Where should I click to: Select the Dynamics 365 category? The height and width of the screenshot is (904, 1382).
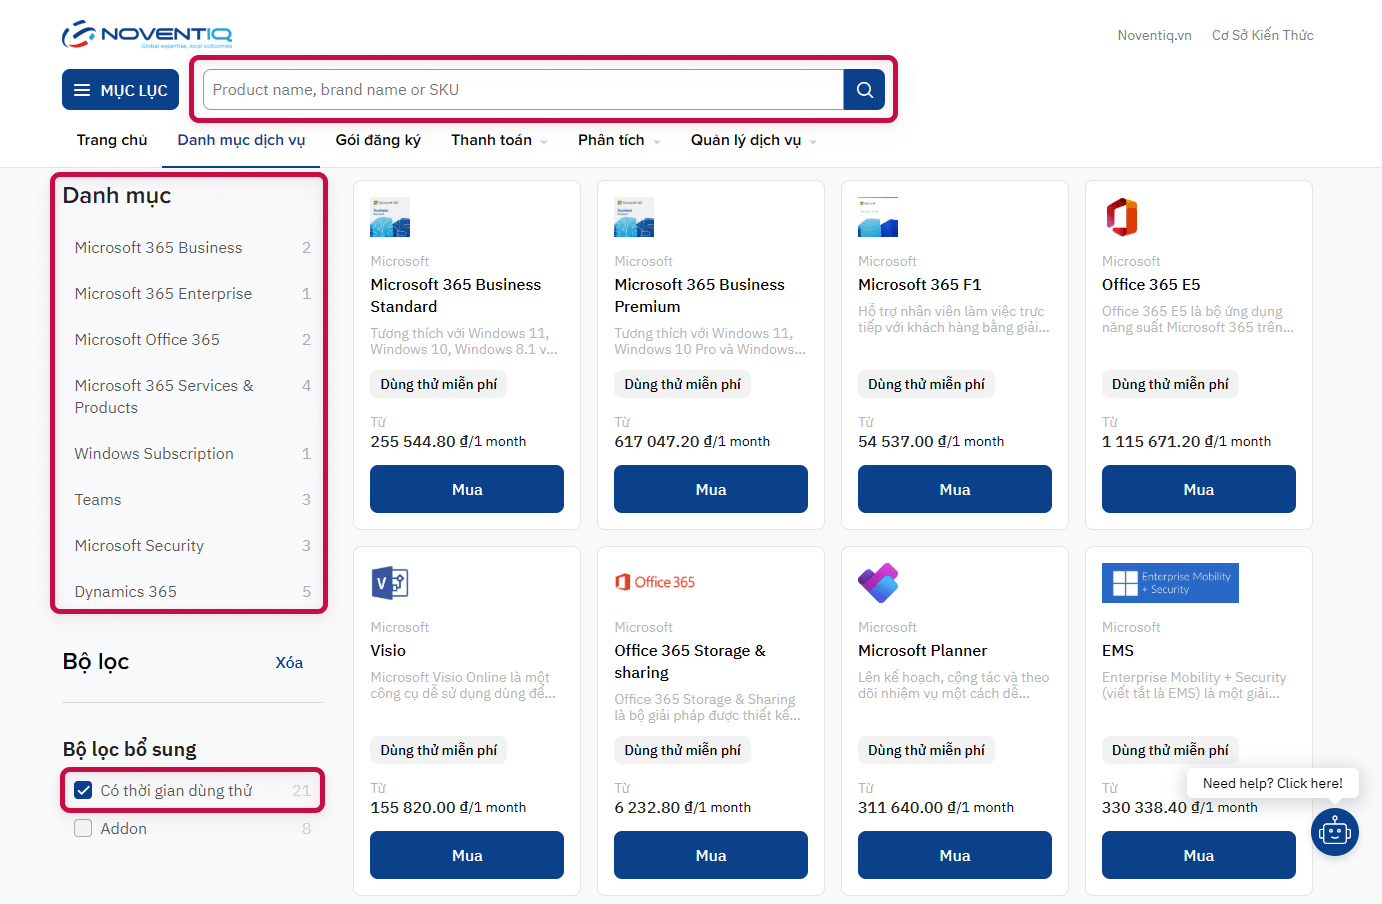point(126,592)
